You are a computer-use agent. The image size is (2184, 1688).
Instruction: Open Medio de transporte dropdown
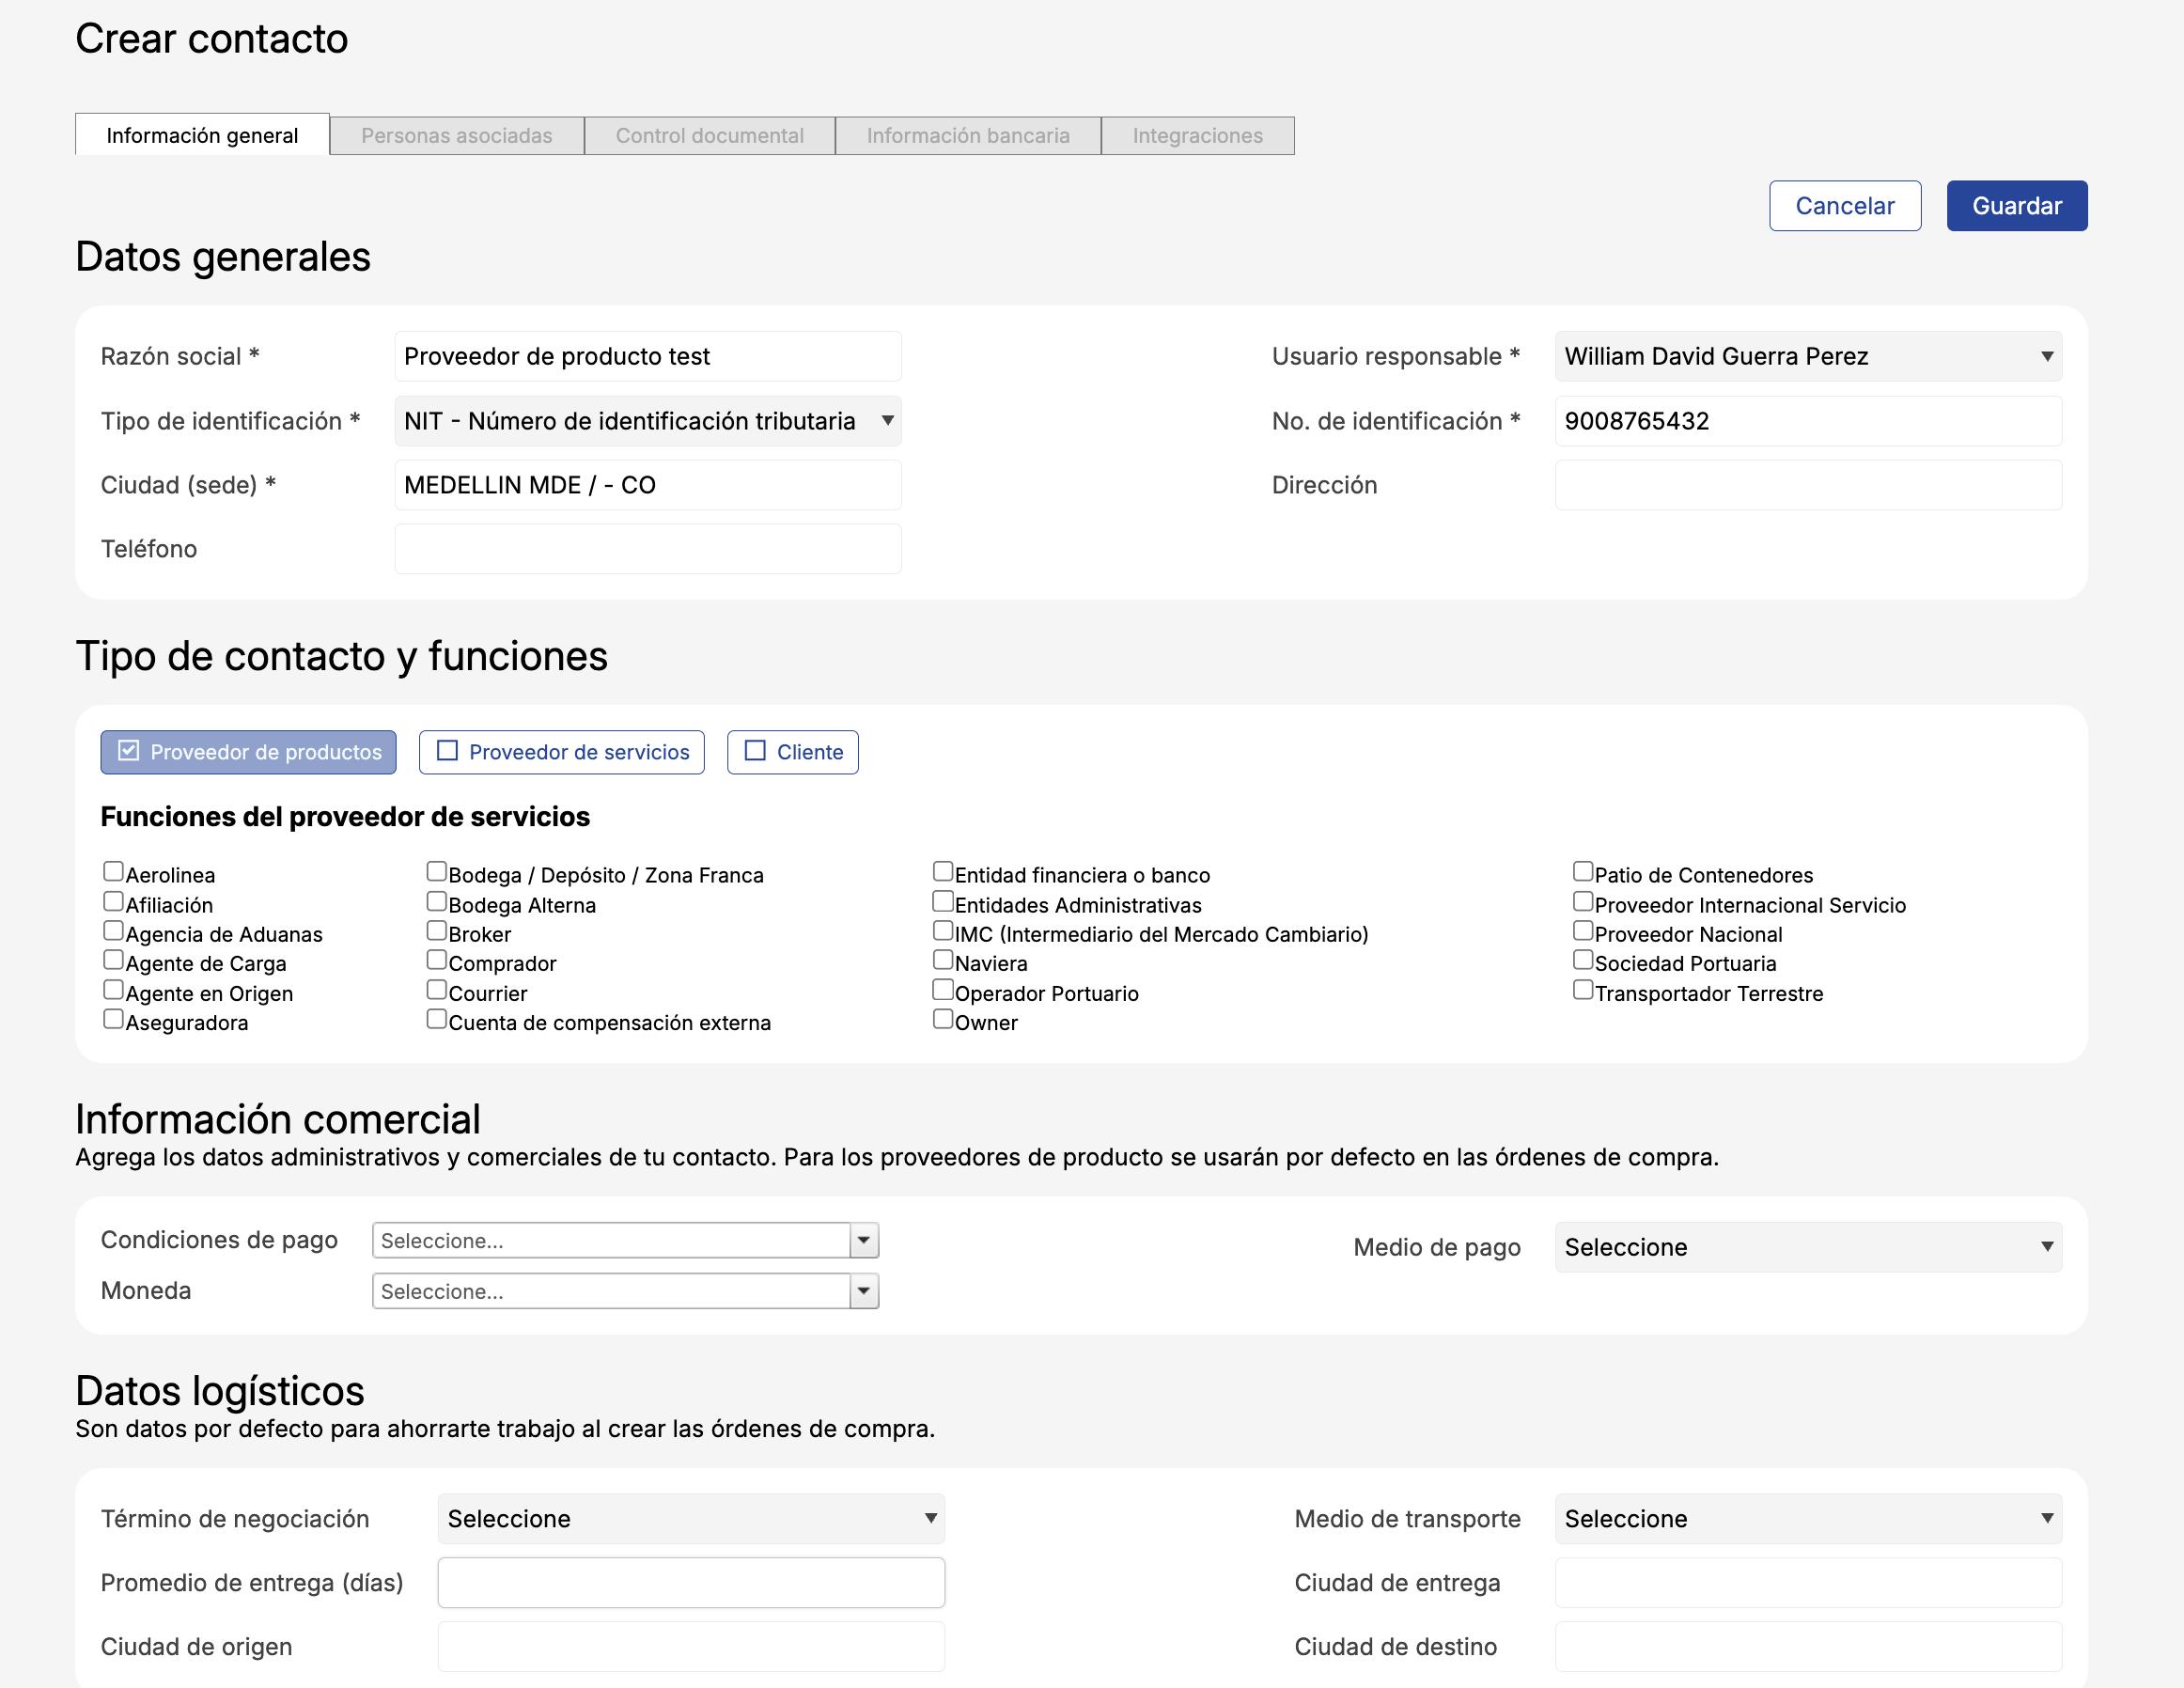(x=1807, y=1519)
